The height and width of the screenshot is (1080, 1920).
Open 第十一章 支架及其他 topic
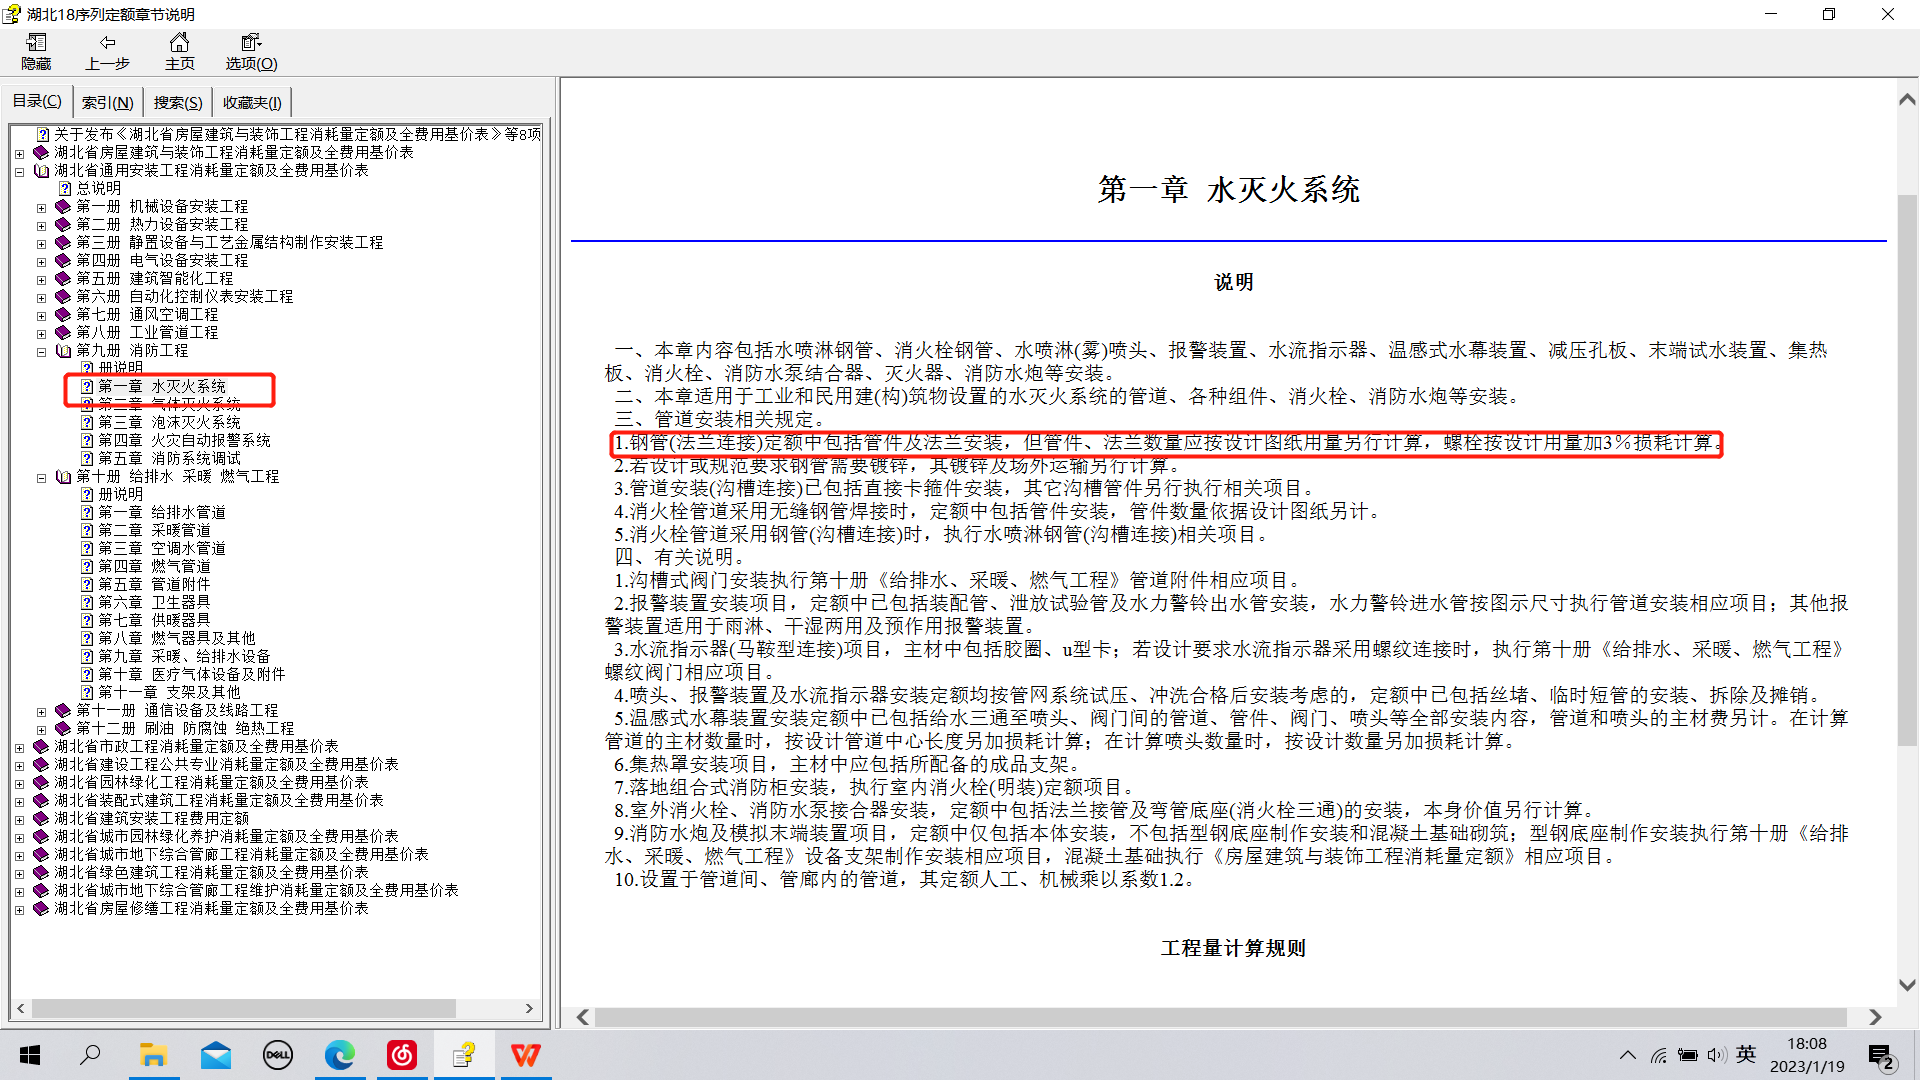(x=169, y=692)
